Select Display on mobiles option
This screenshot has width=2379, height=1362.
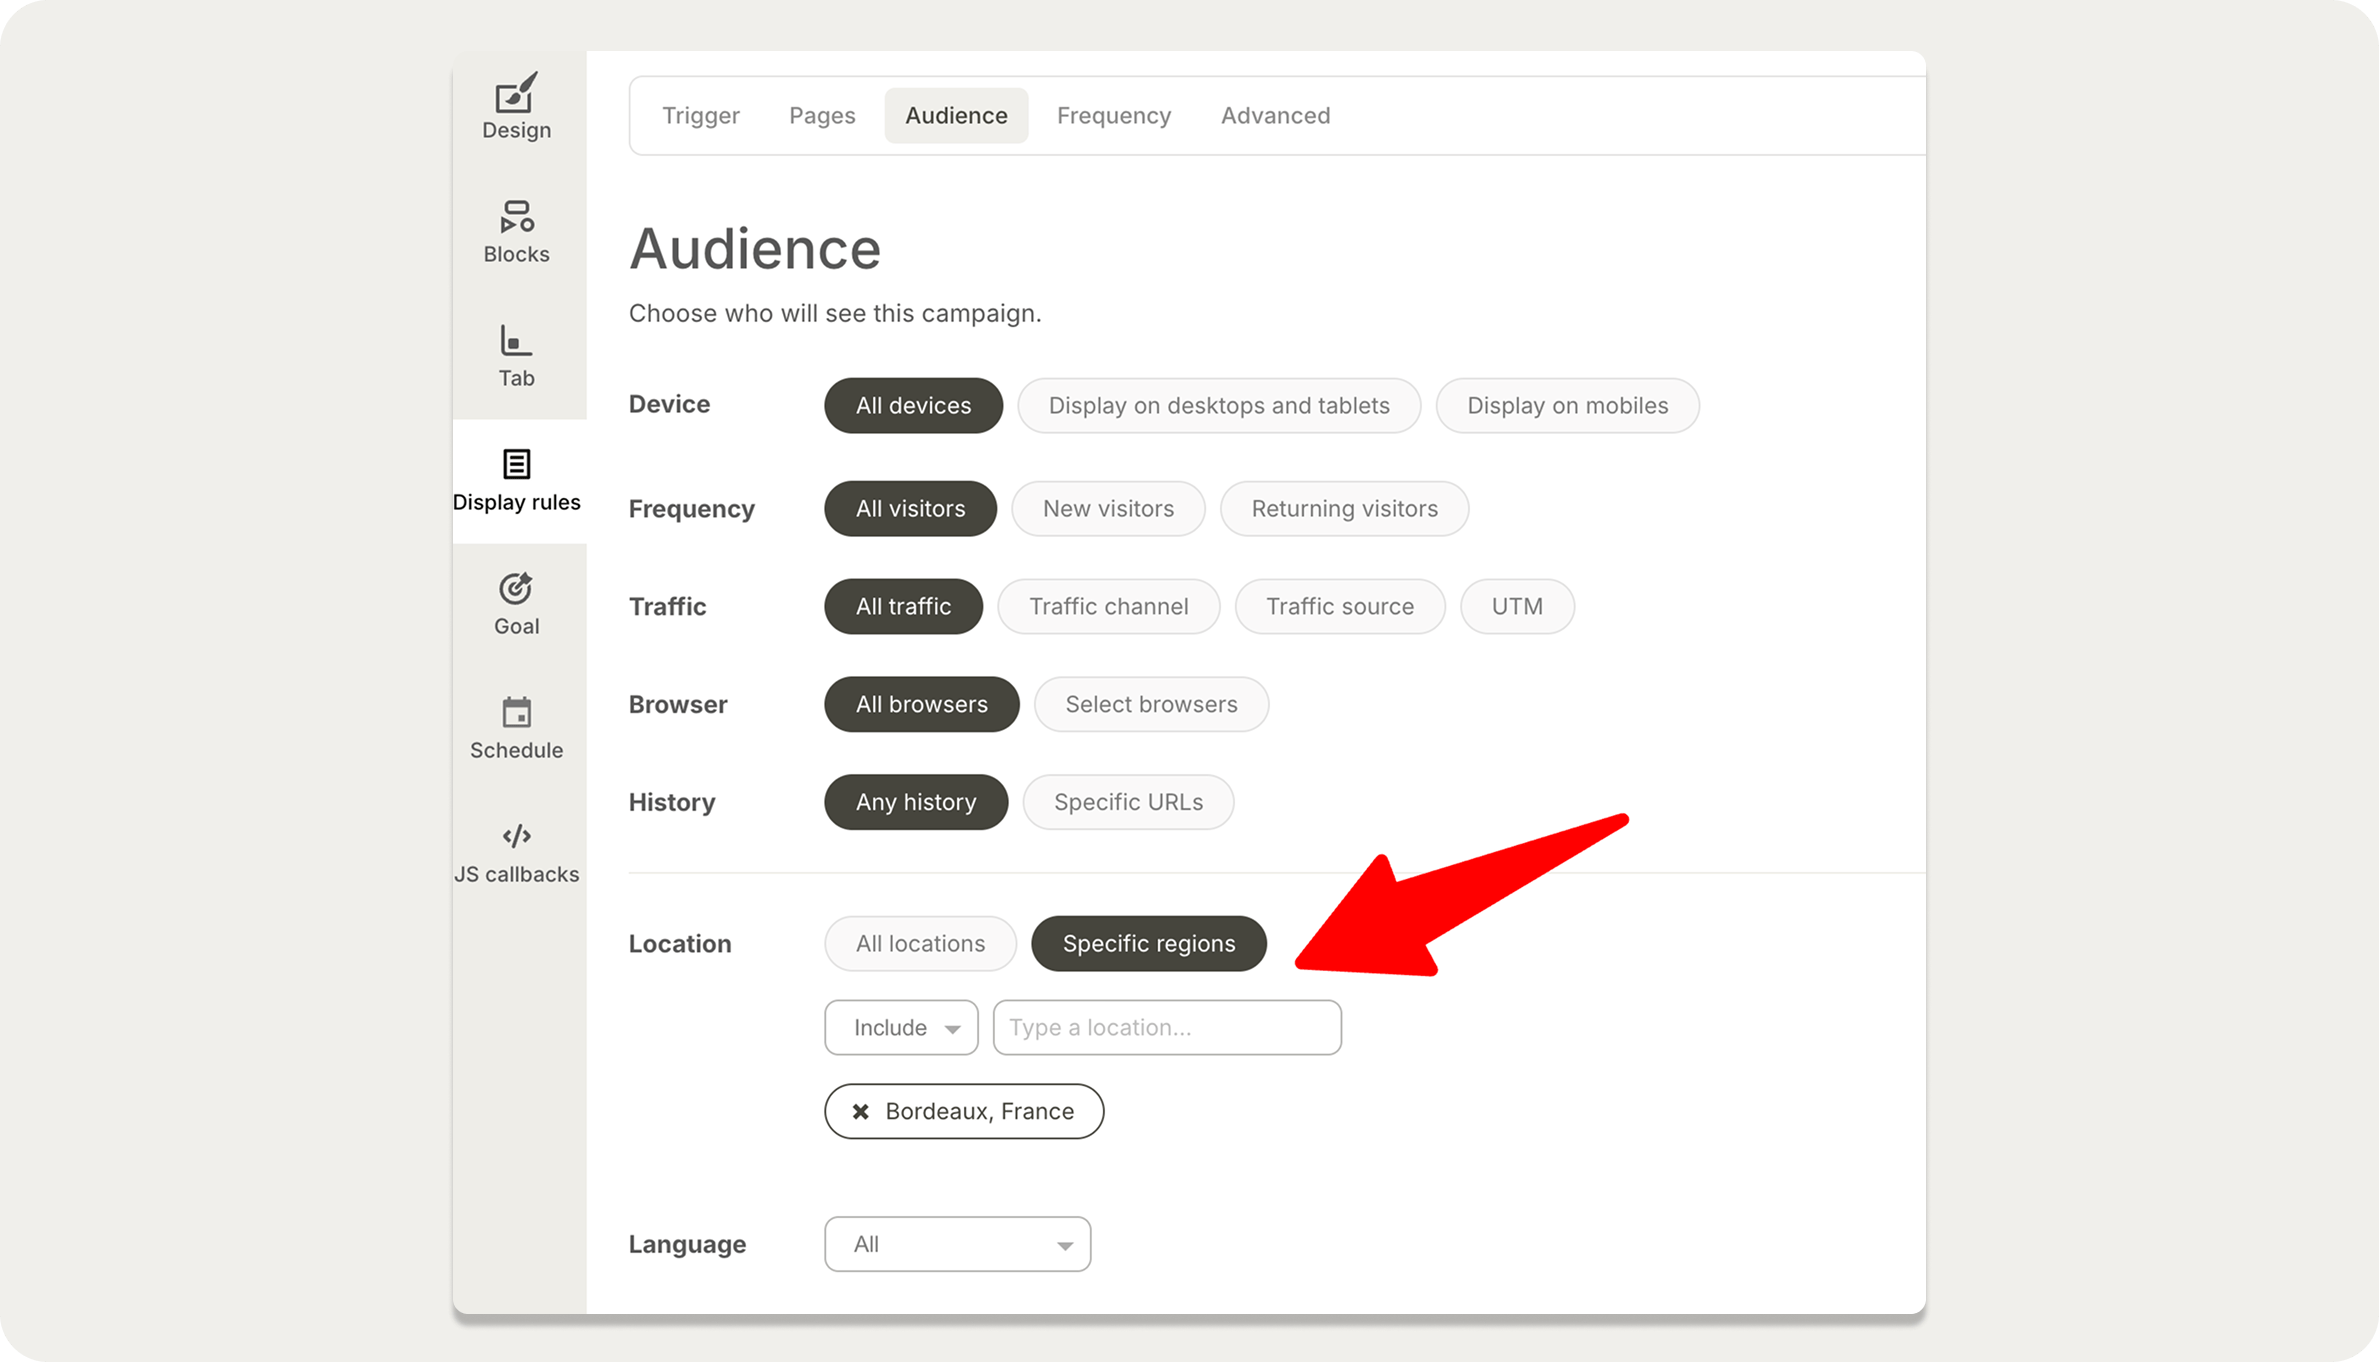1567,405
